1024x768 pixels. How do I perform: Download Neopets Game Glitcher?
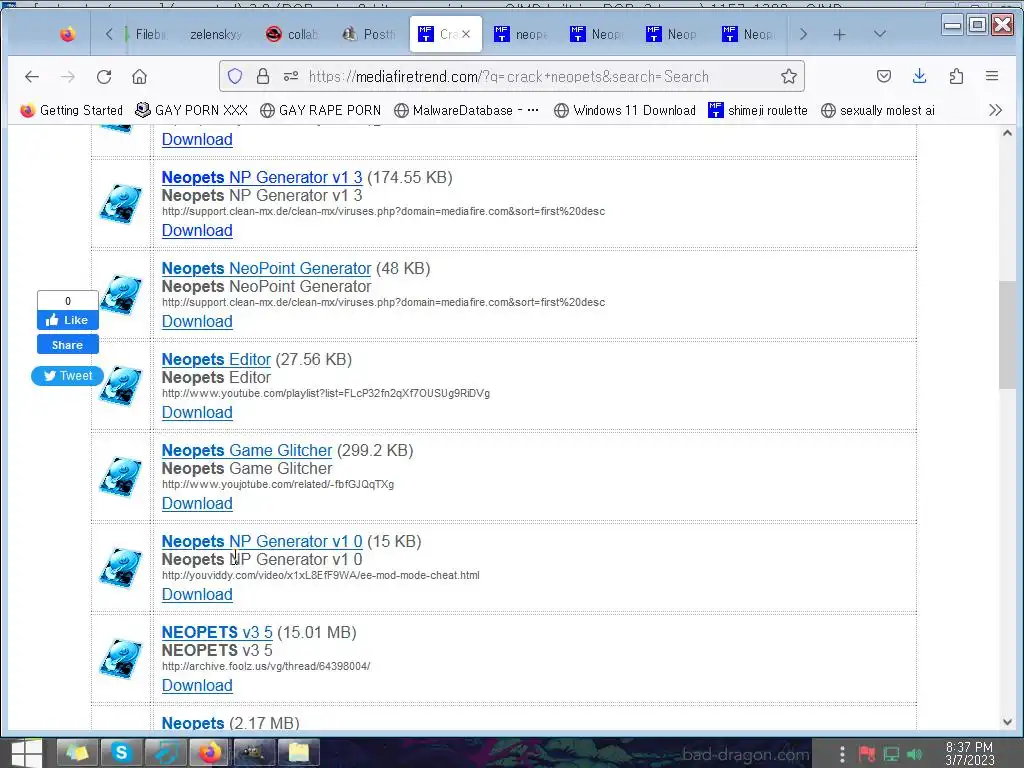click(197, 504)
